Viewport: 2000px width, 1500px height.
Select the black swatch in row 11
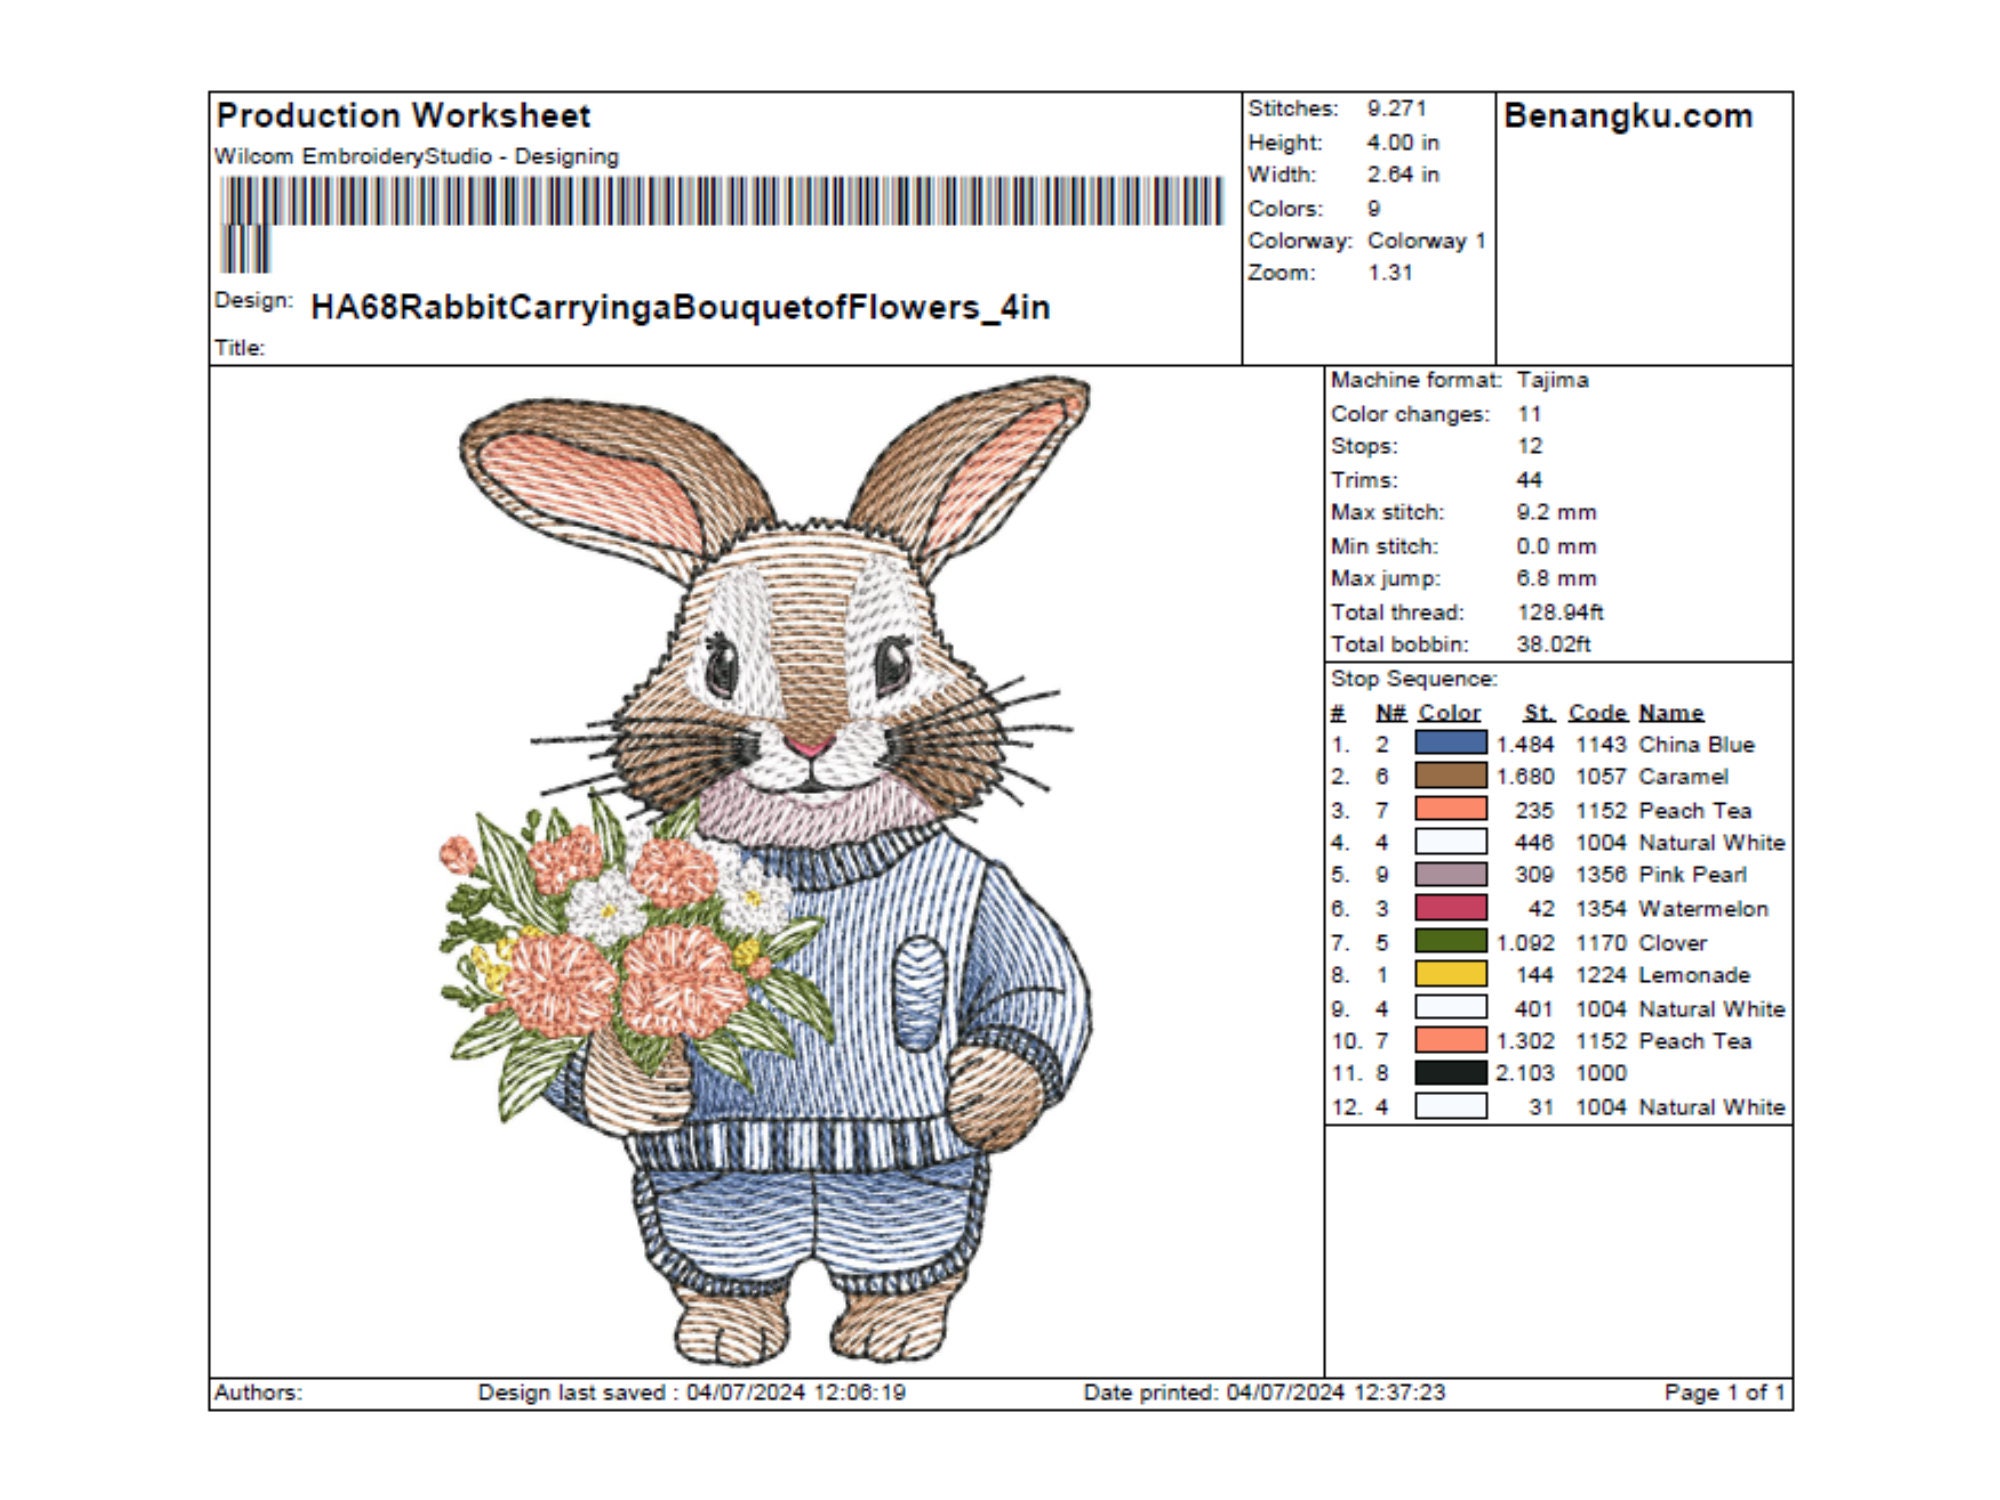(x=1450, y=1073)
